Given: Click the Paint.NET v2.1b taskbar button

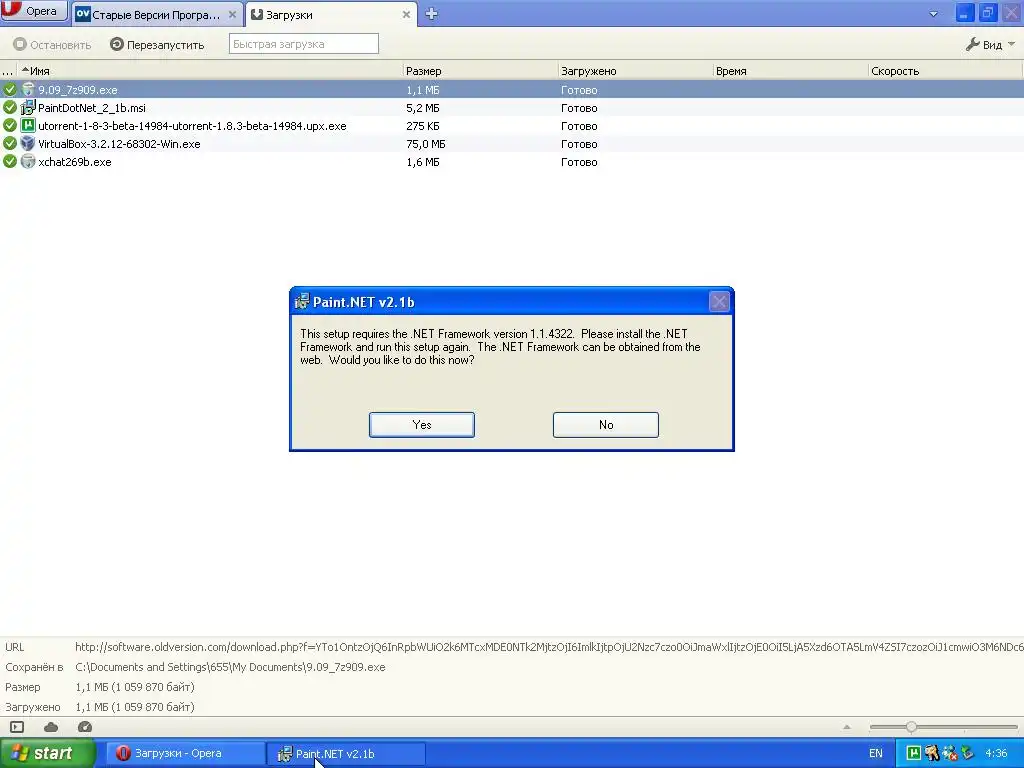Looking at the screenshot, I should (346, 754).
